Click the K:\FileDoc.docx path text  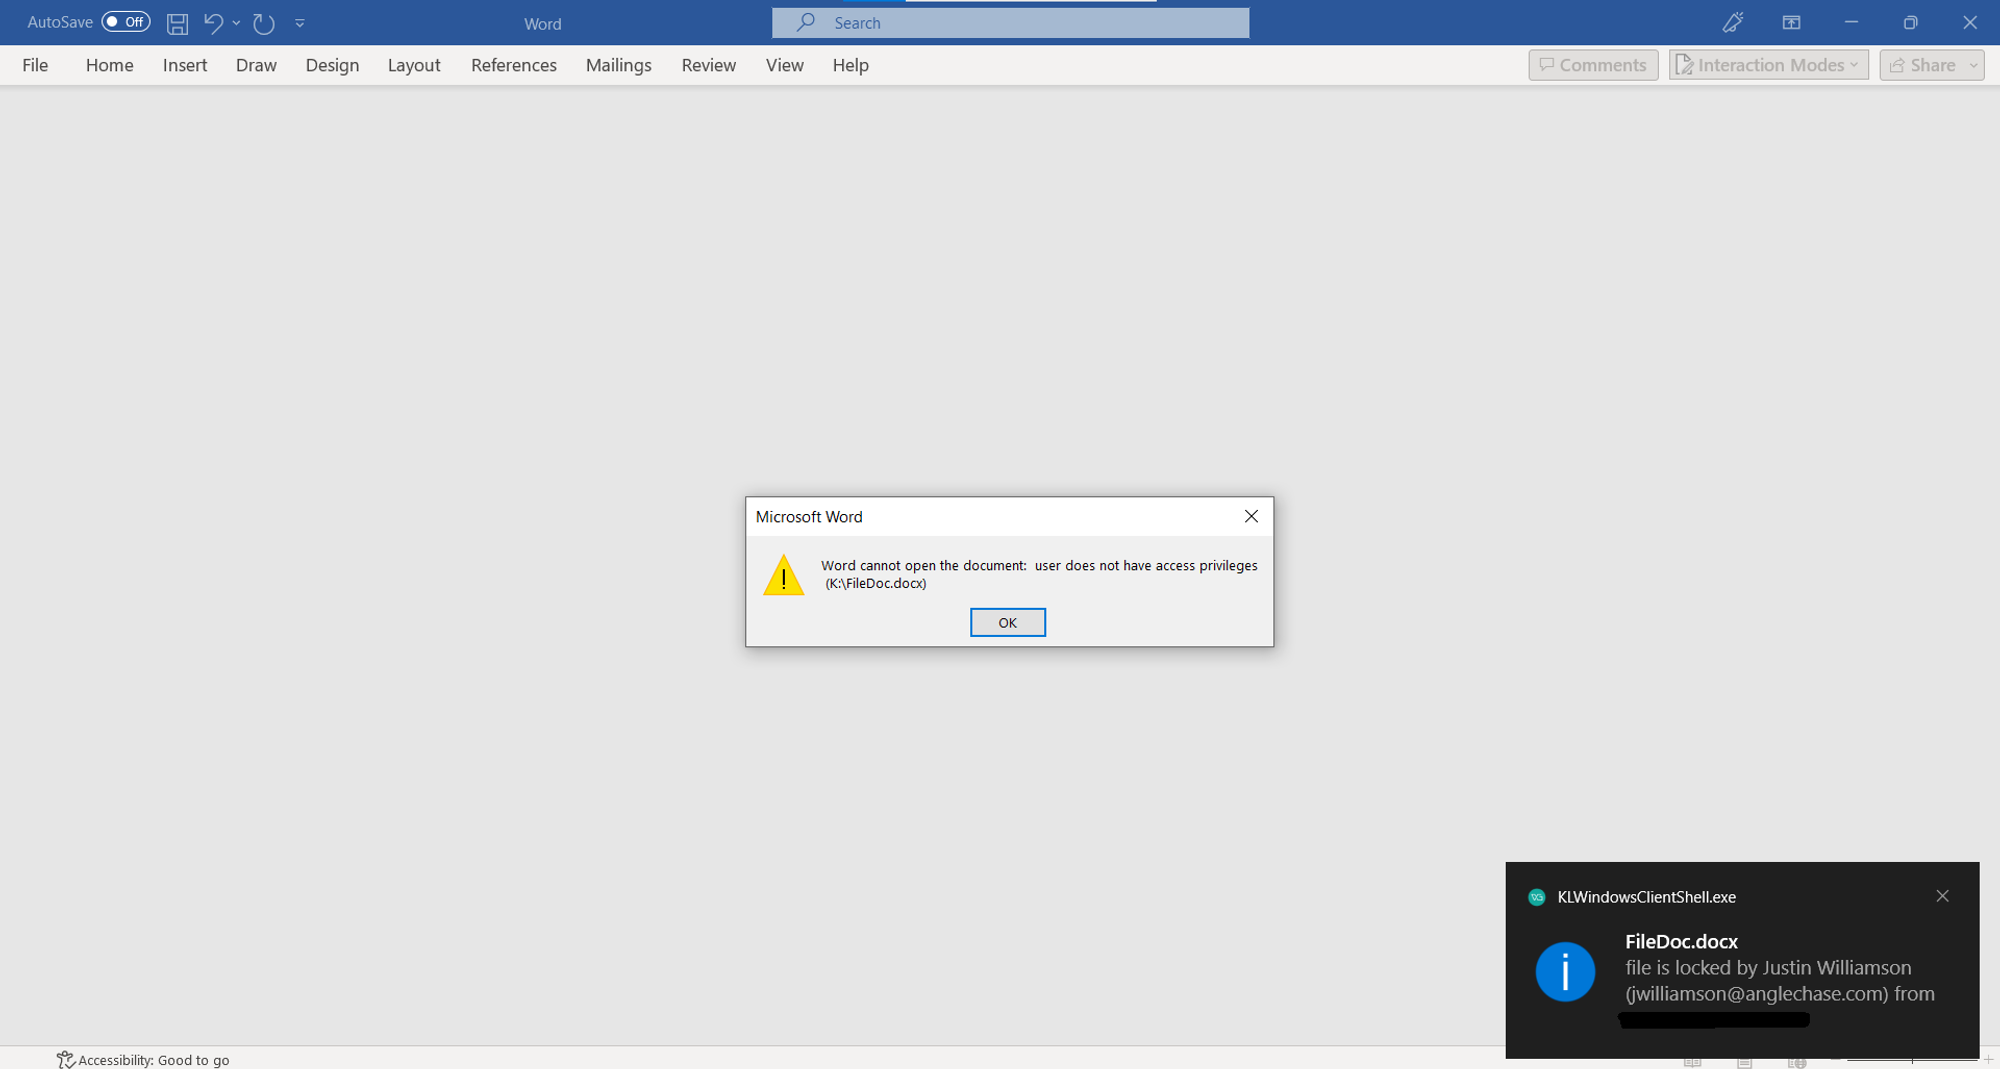[x=876, y=584]
